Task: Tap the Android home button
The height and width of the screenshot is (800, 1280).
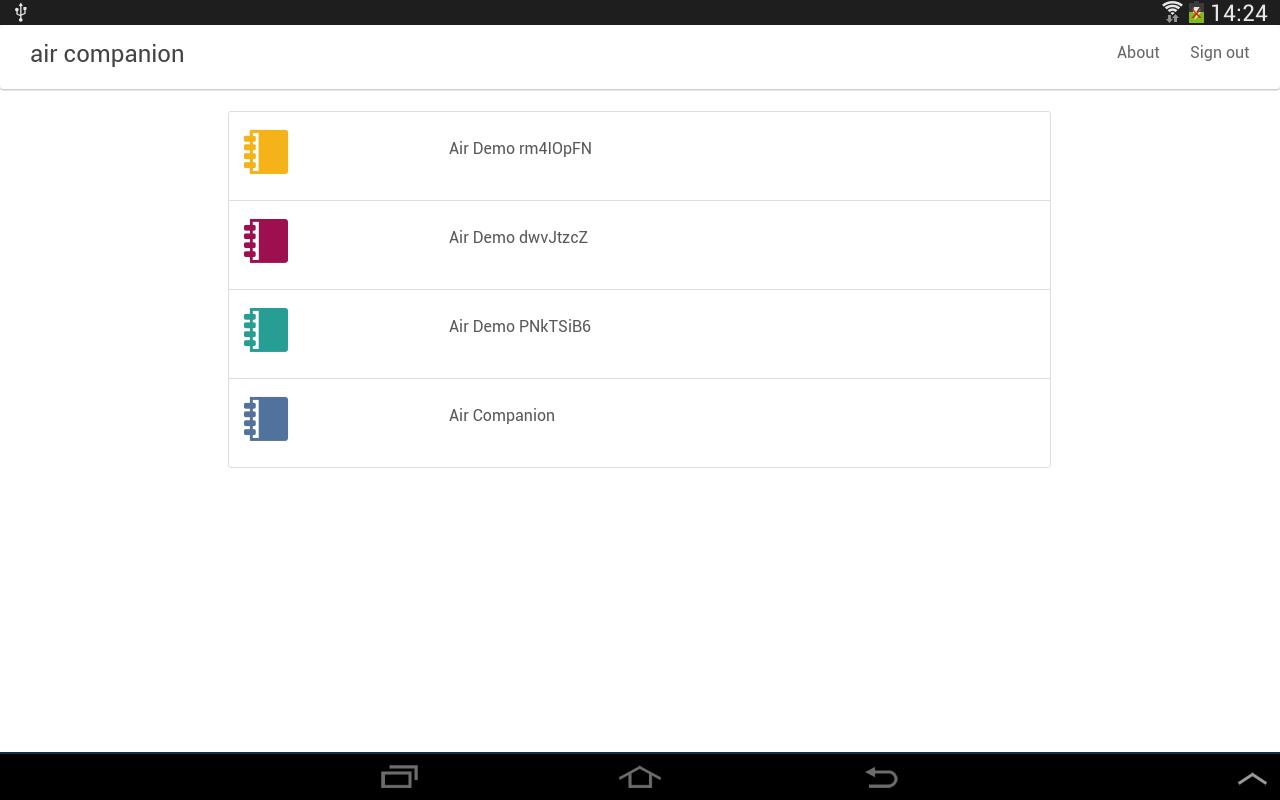Action: (640, 777)
